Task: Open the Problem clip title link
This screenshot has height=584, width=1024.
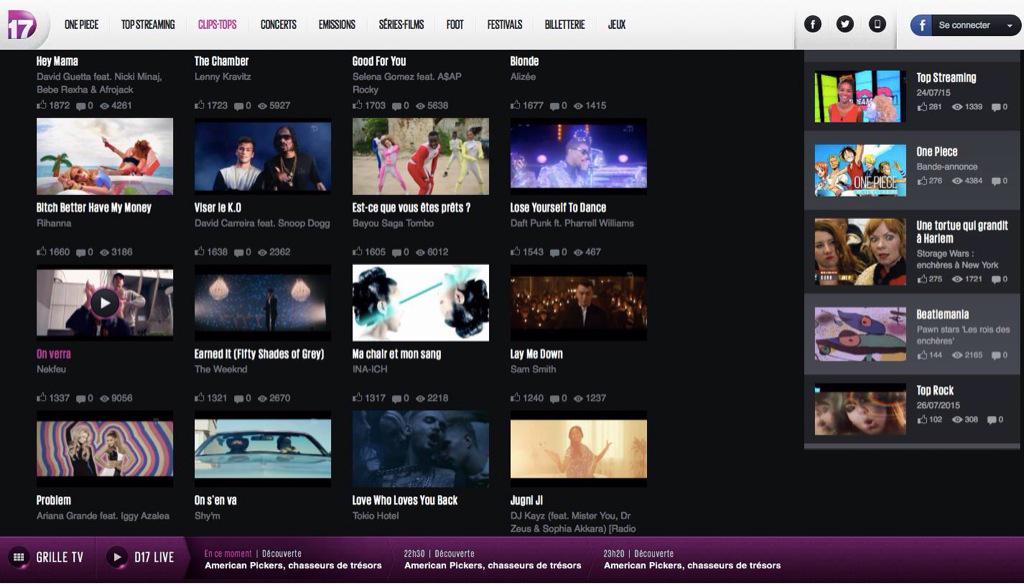Action: [54, 500]
